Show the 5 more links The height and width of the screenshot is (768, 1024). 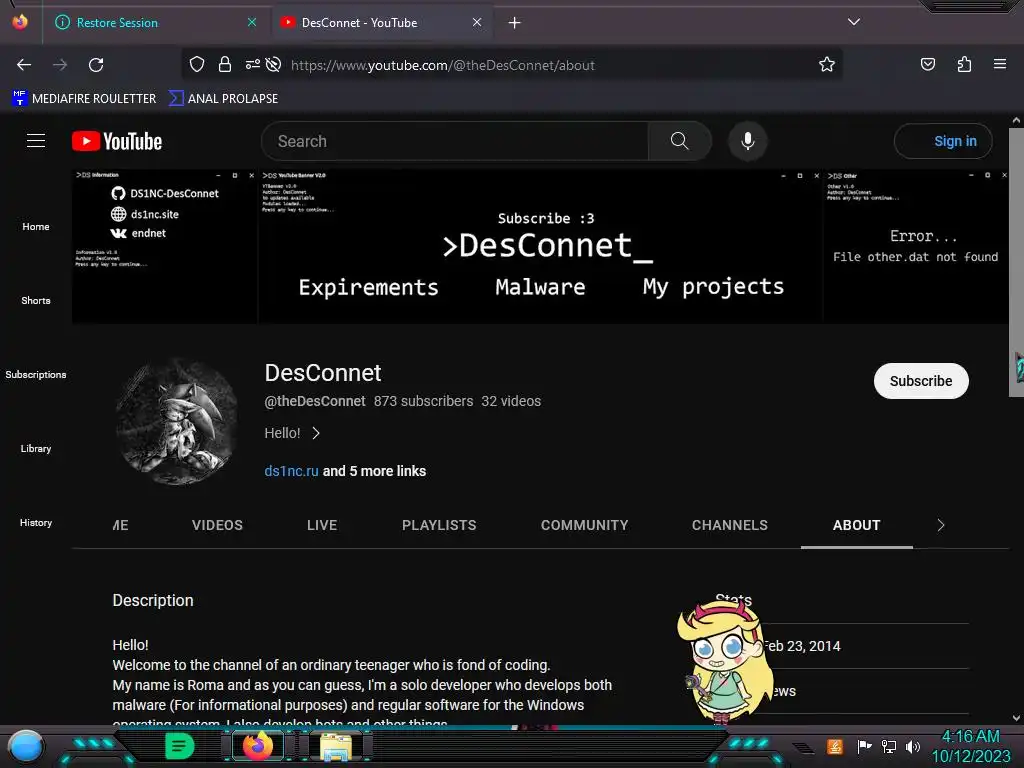pos(374,471)
